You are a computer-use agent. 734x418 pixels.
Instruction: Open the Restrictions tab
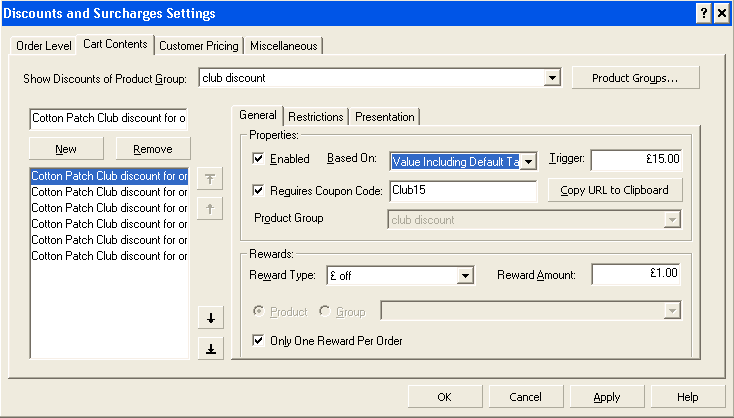pyautogui.click(x=316, y=117)
